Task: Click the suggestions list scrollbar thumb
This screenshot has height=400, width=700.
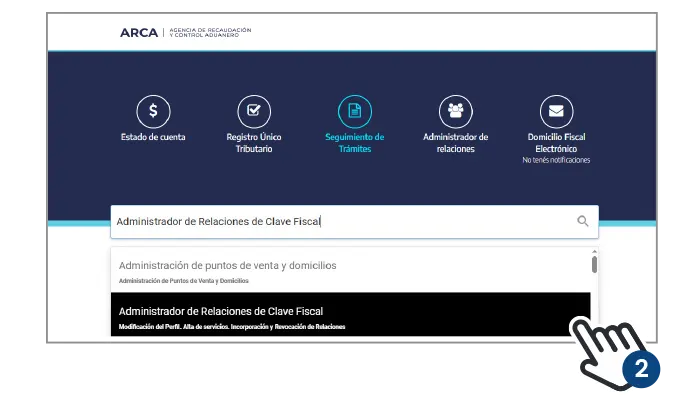Action: (594, 264)
